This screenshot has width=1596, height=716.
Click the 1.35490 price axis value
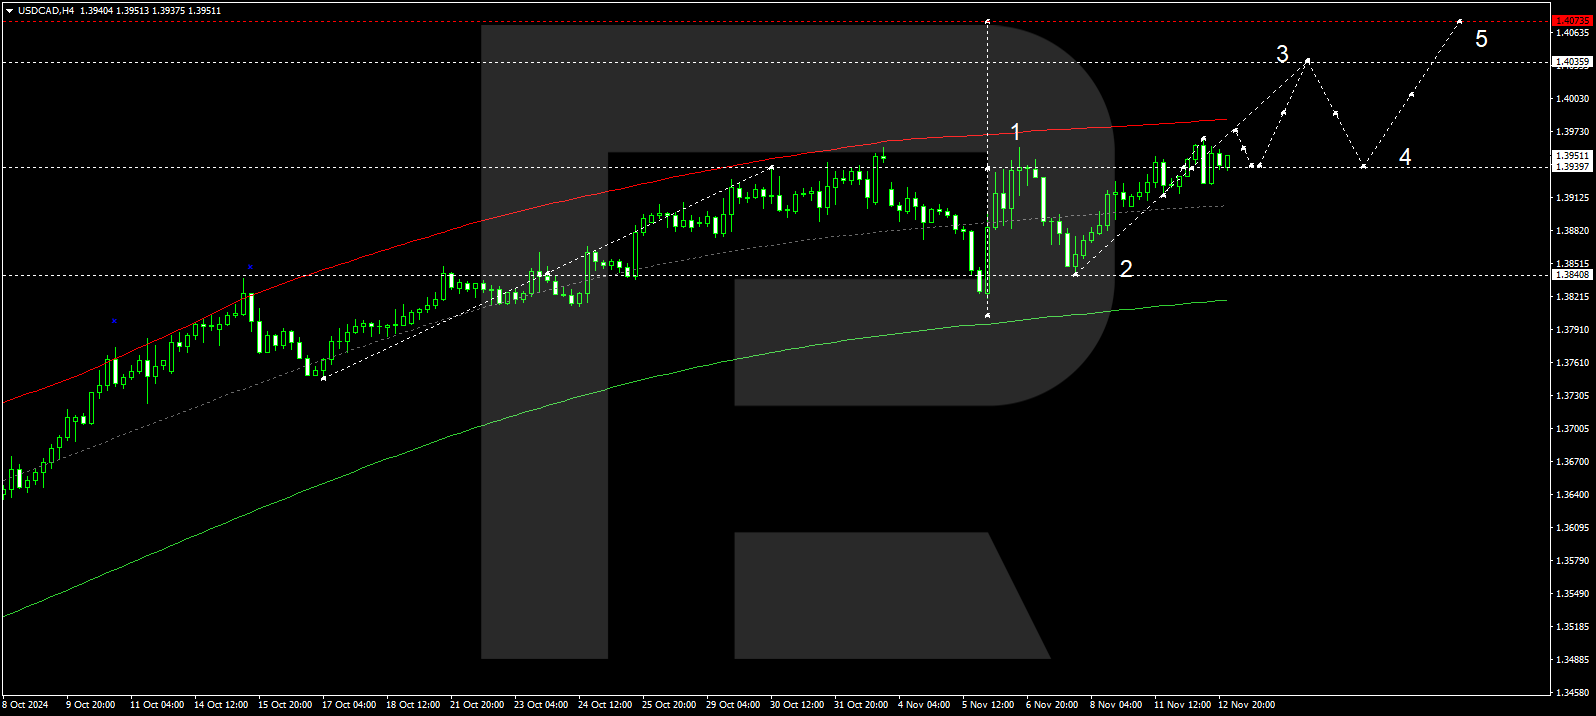point(1573,593)
